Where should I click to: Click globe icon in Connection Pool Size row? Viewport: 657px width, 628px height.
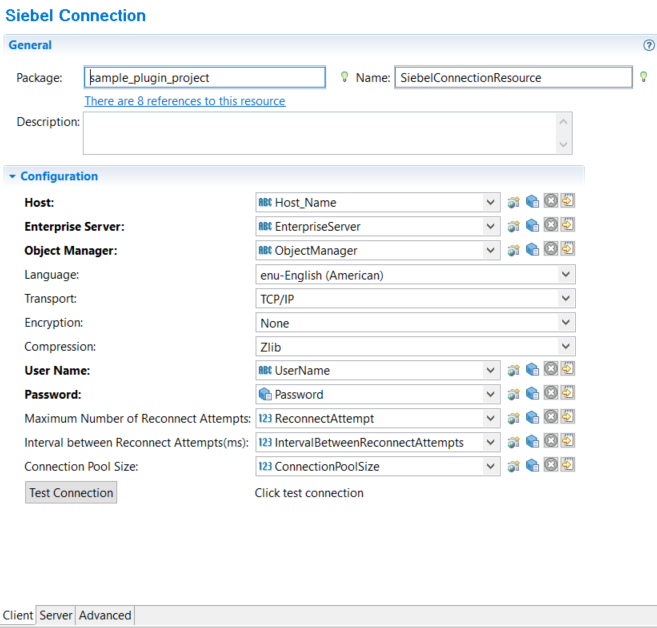514,466
